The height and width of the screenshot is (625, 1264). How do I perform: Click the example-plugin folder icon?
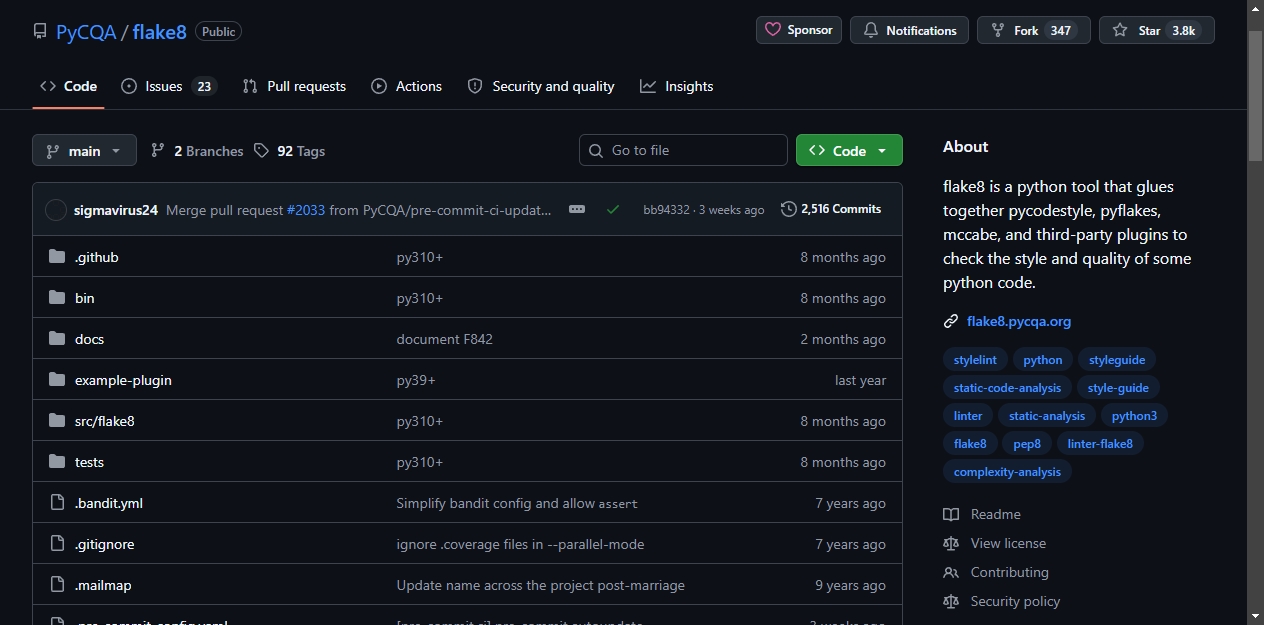[x=57, y=380]
